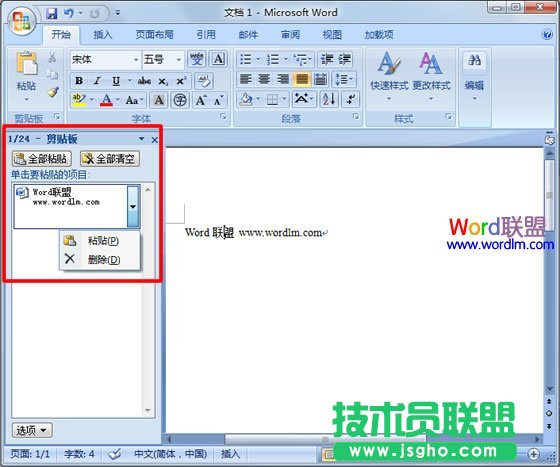Open clipboard item dropdown arrow
560x467 pixels.
(133, 206)
